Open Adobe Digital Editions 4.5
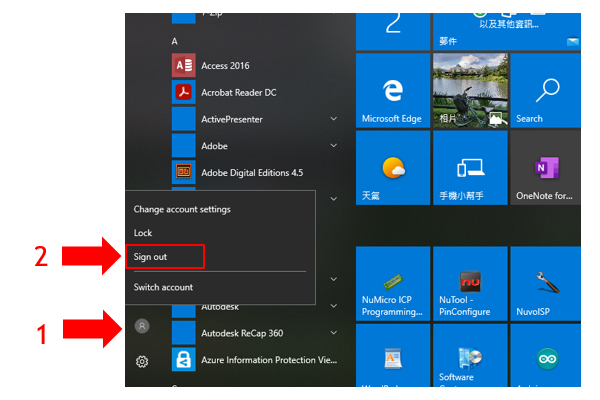 coord(251,172)
